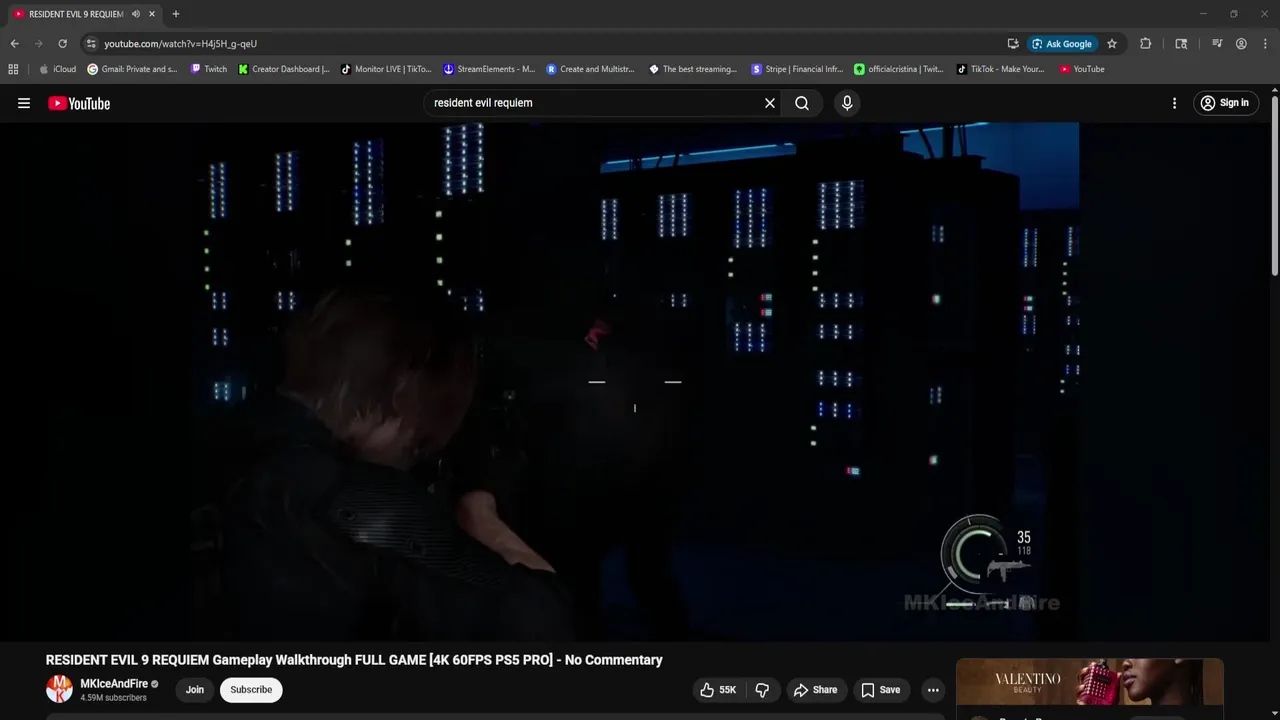Mute the tab via its speaker icon
1280x720 pixels.
point(135,14)
